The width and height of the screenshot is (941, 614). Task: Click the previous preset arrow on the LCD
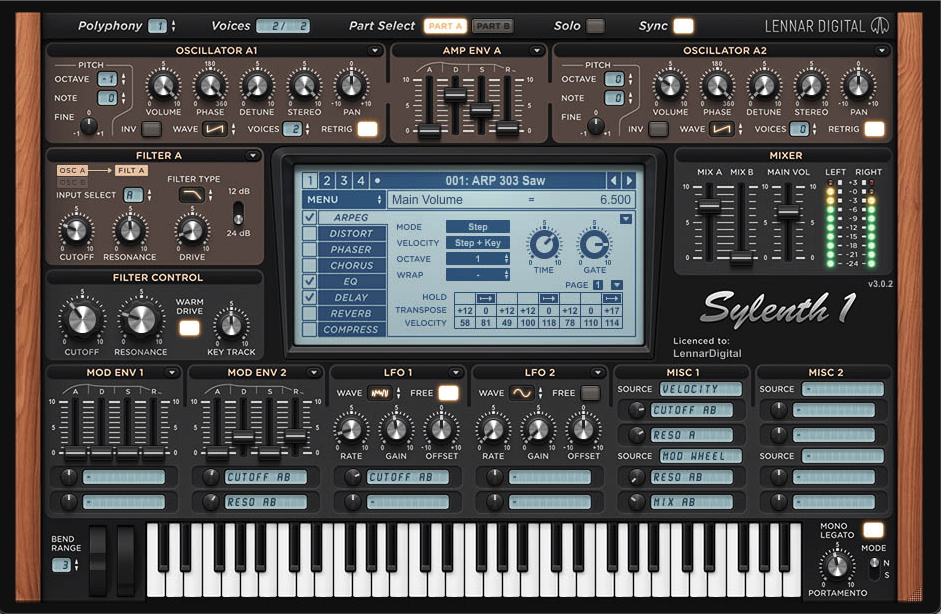point(612,180)
